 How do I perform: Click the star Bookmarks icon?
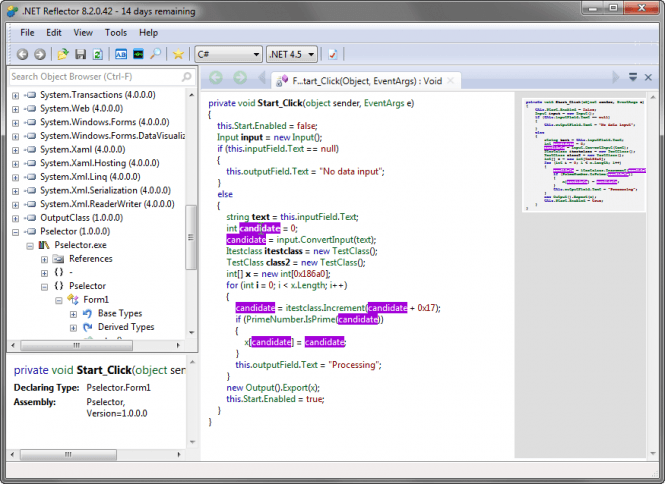click(x=178, y=54)
